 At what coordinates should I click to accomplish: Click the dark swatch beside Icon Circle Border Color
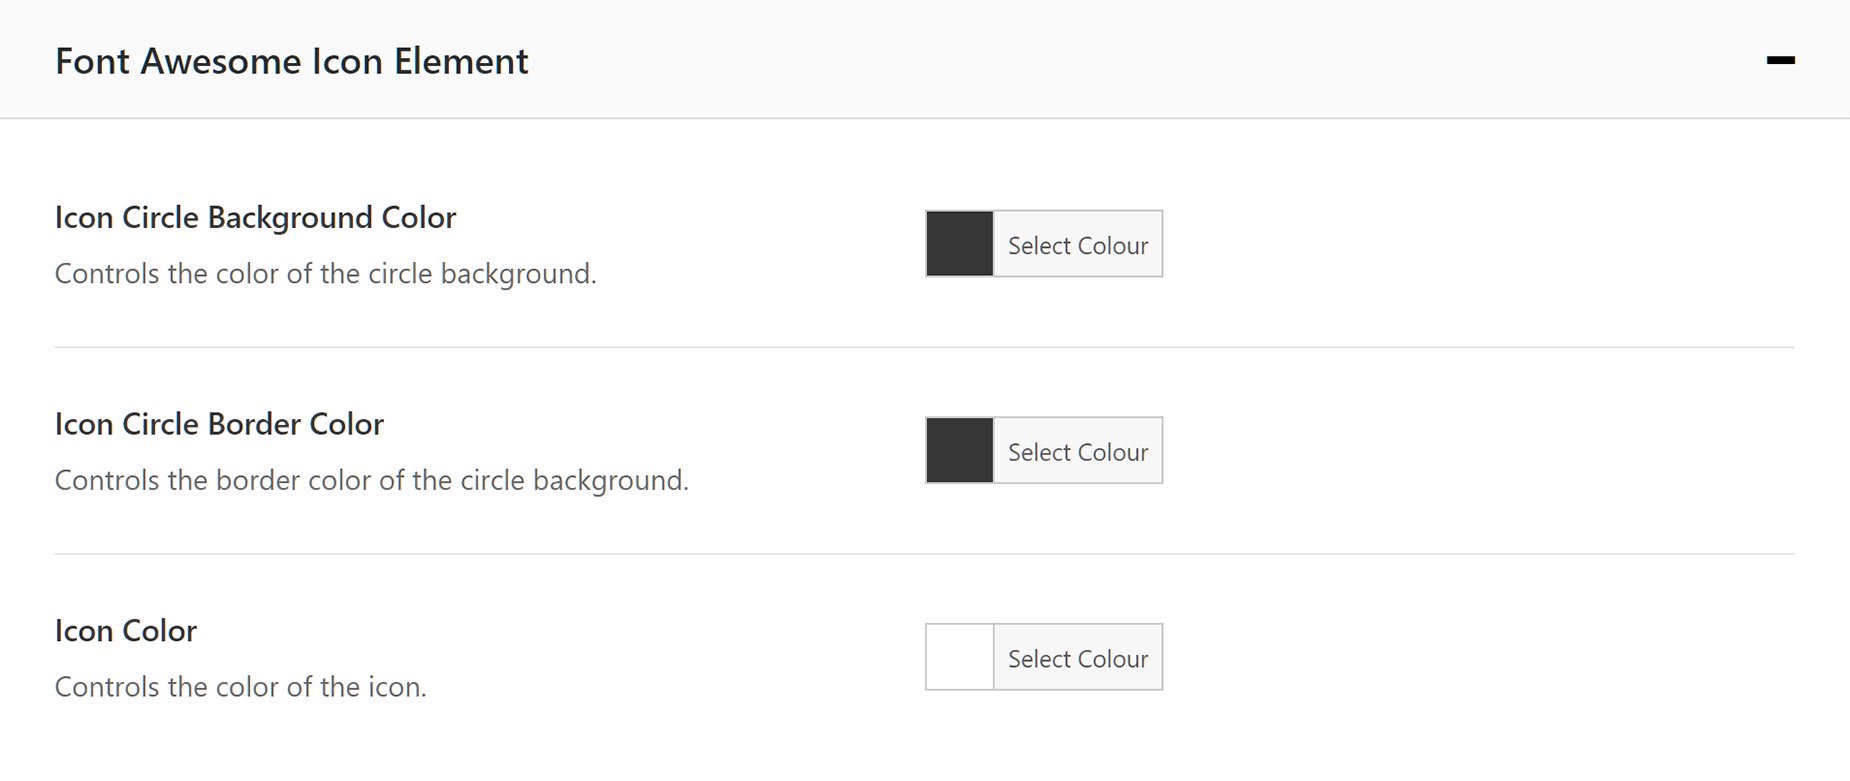[x=959, y=451]
